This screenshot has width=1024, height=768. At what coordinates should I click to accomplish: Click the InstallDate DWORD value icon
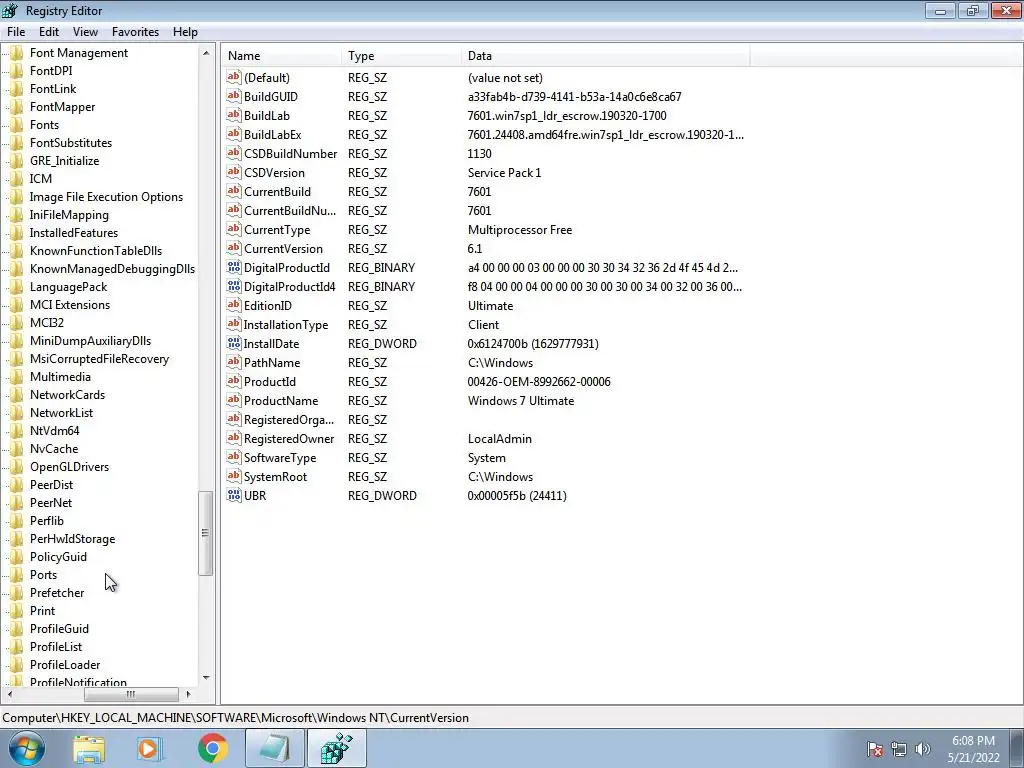[x=234, y=343]
